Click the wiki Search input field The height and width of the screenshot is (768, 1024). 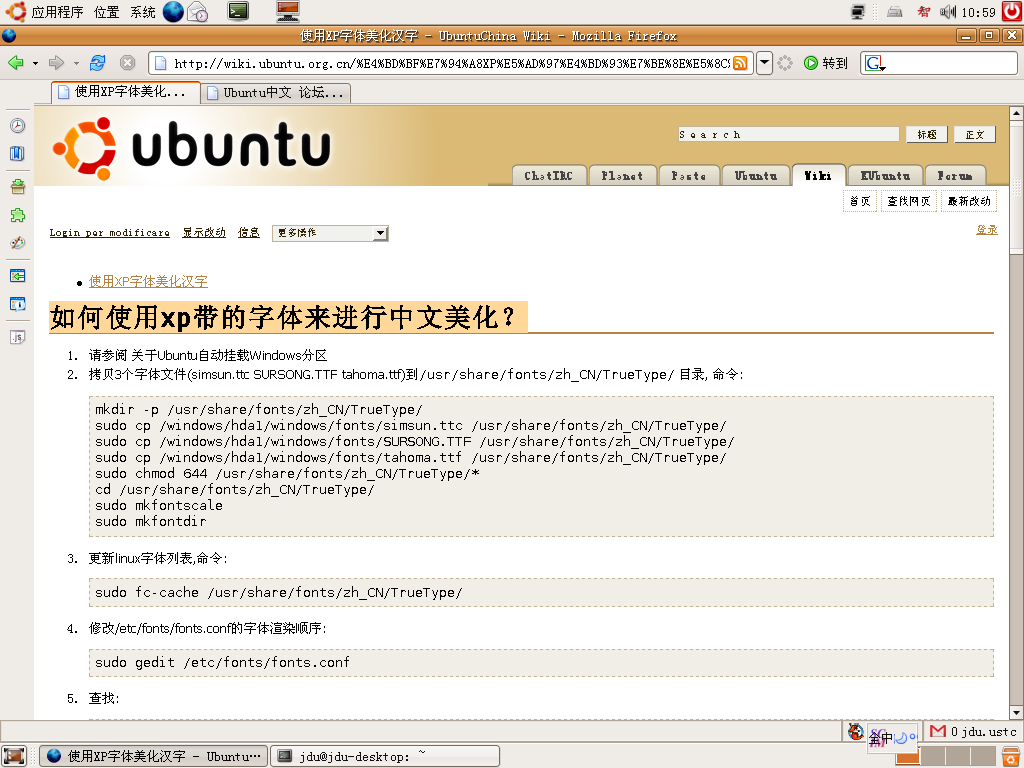(x=788, y=135)
